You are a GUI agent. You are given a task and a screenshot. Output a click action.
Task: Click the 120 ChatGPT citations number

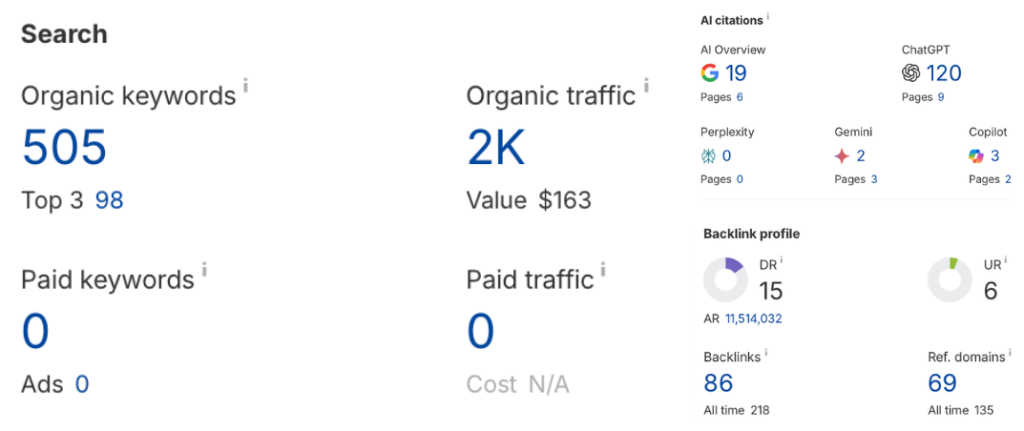pos(943,73)
